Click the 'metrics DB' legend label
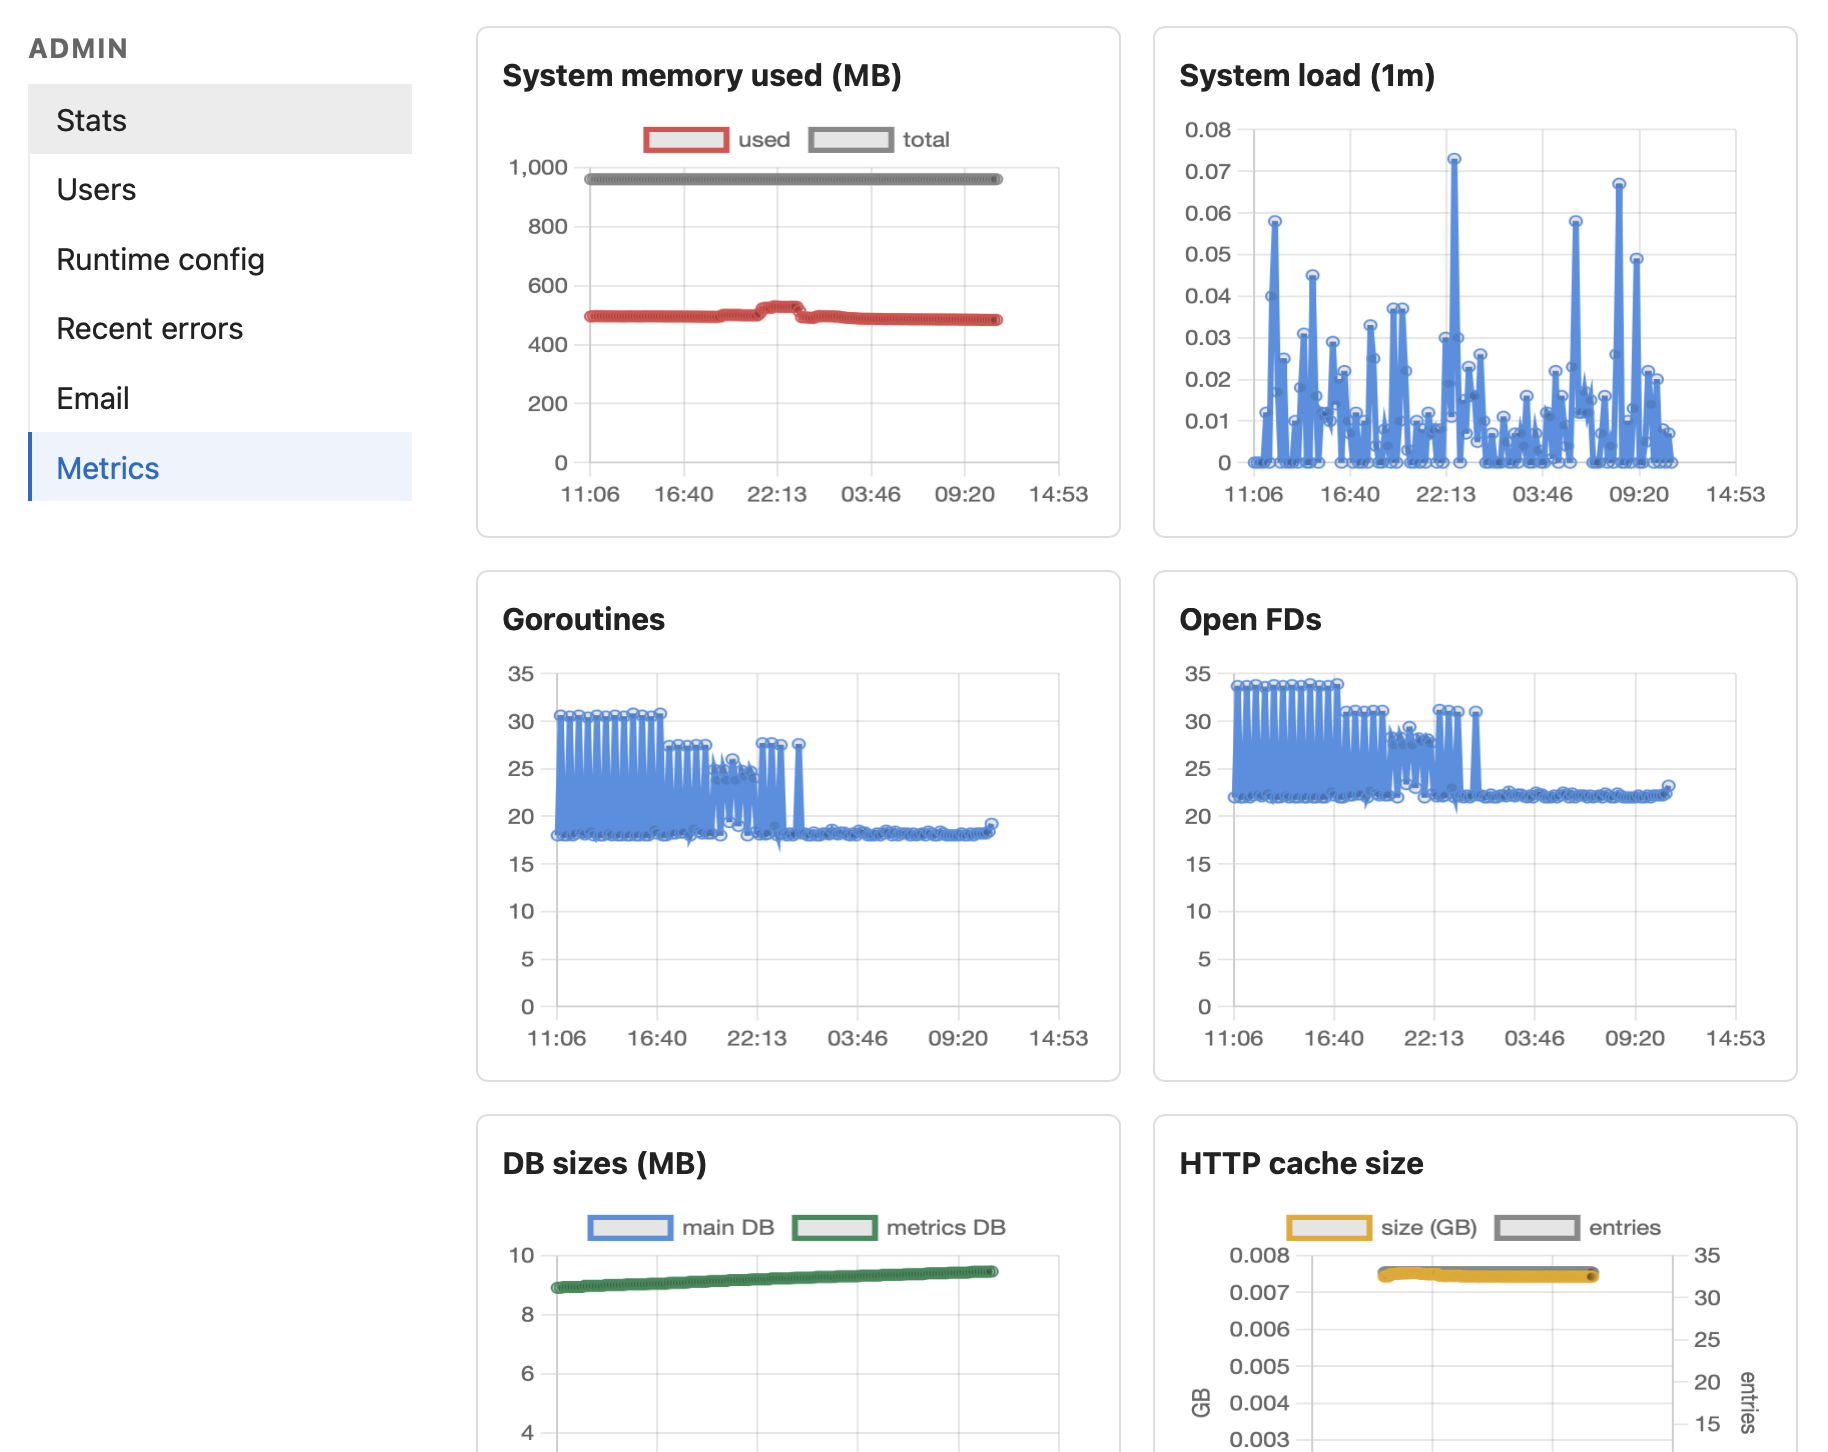Image resolution: width=1828 pixels, height=1452 pixels. [946, 1228]
